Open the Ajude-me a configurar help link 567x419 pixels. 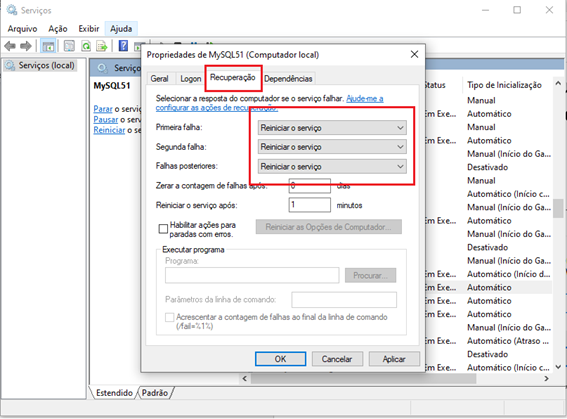364,98
